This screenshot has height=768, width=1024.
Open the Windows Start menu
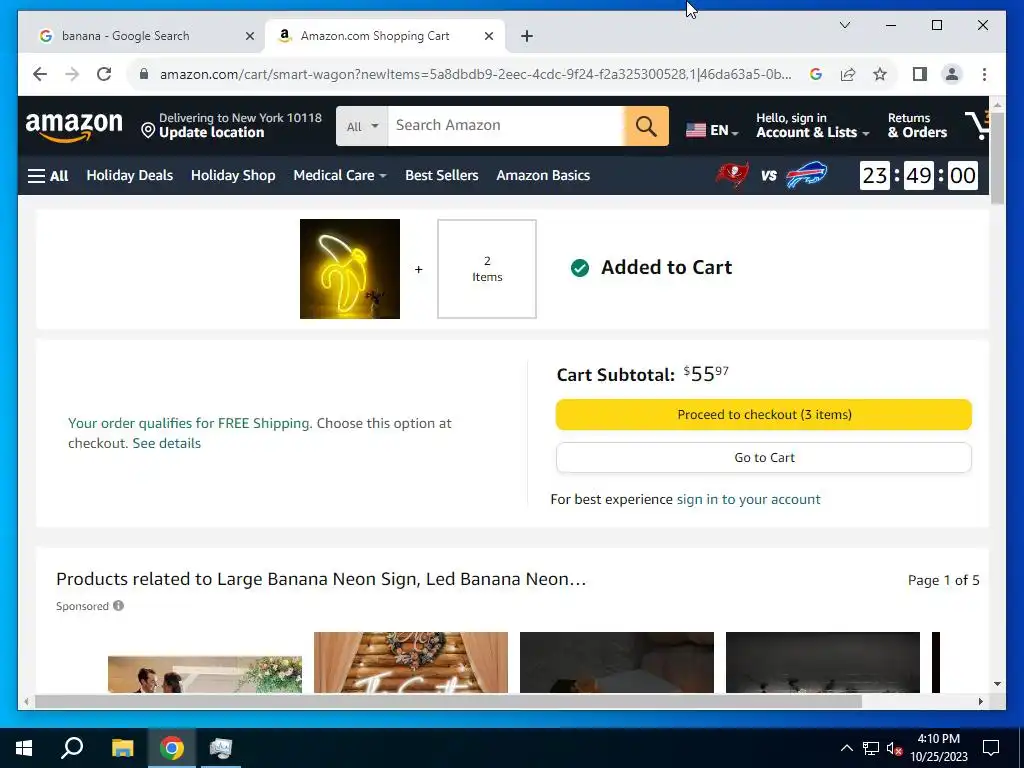click(x=24, y=748)
